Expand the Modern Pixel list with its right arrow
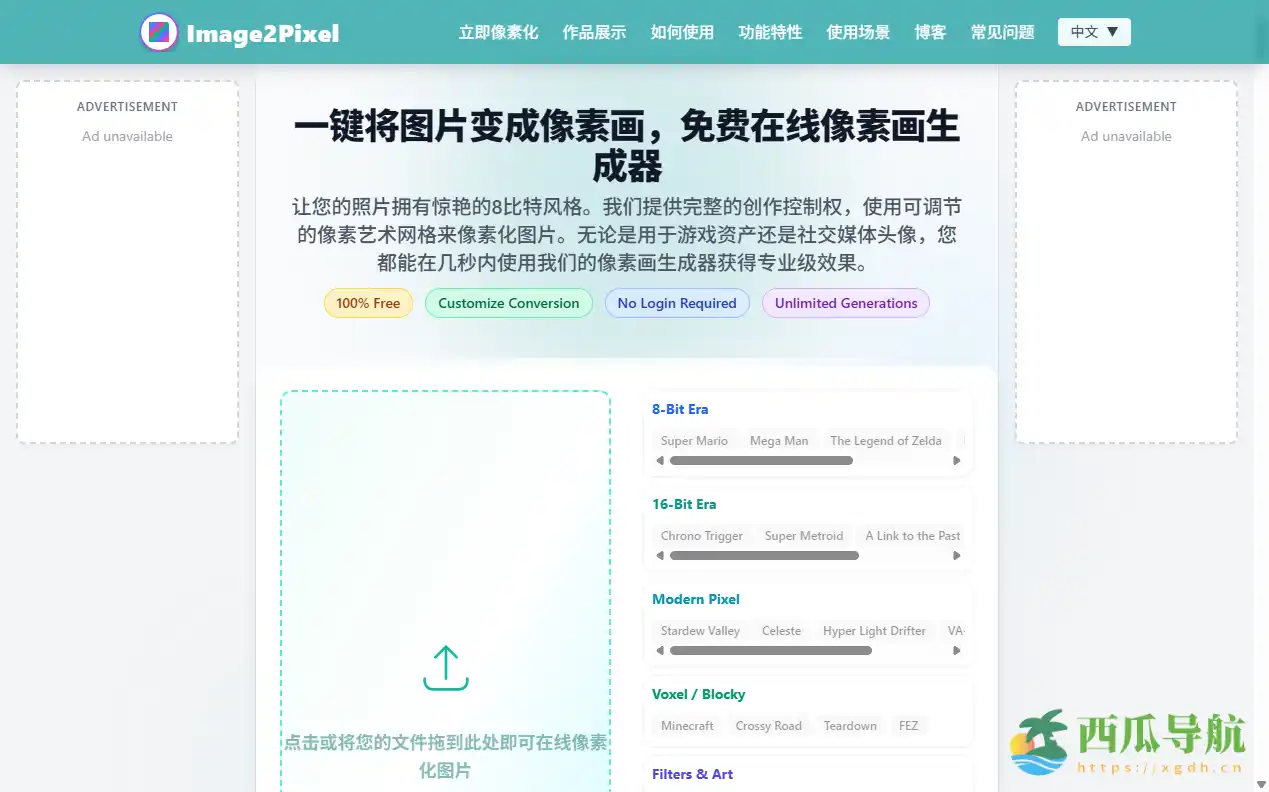This screenshot has width=1269, height=792. pos(956,650)
